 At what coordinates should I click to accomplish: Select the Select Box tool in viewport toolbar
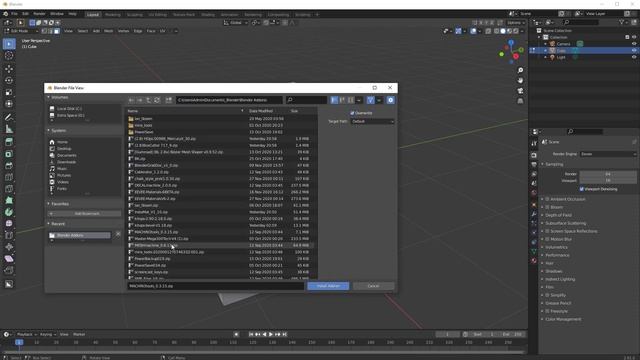point(9,44)
